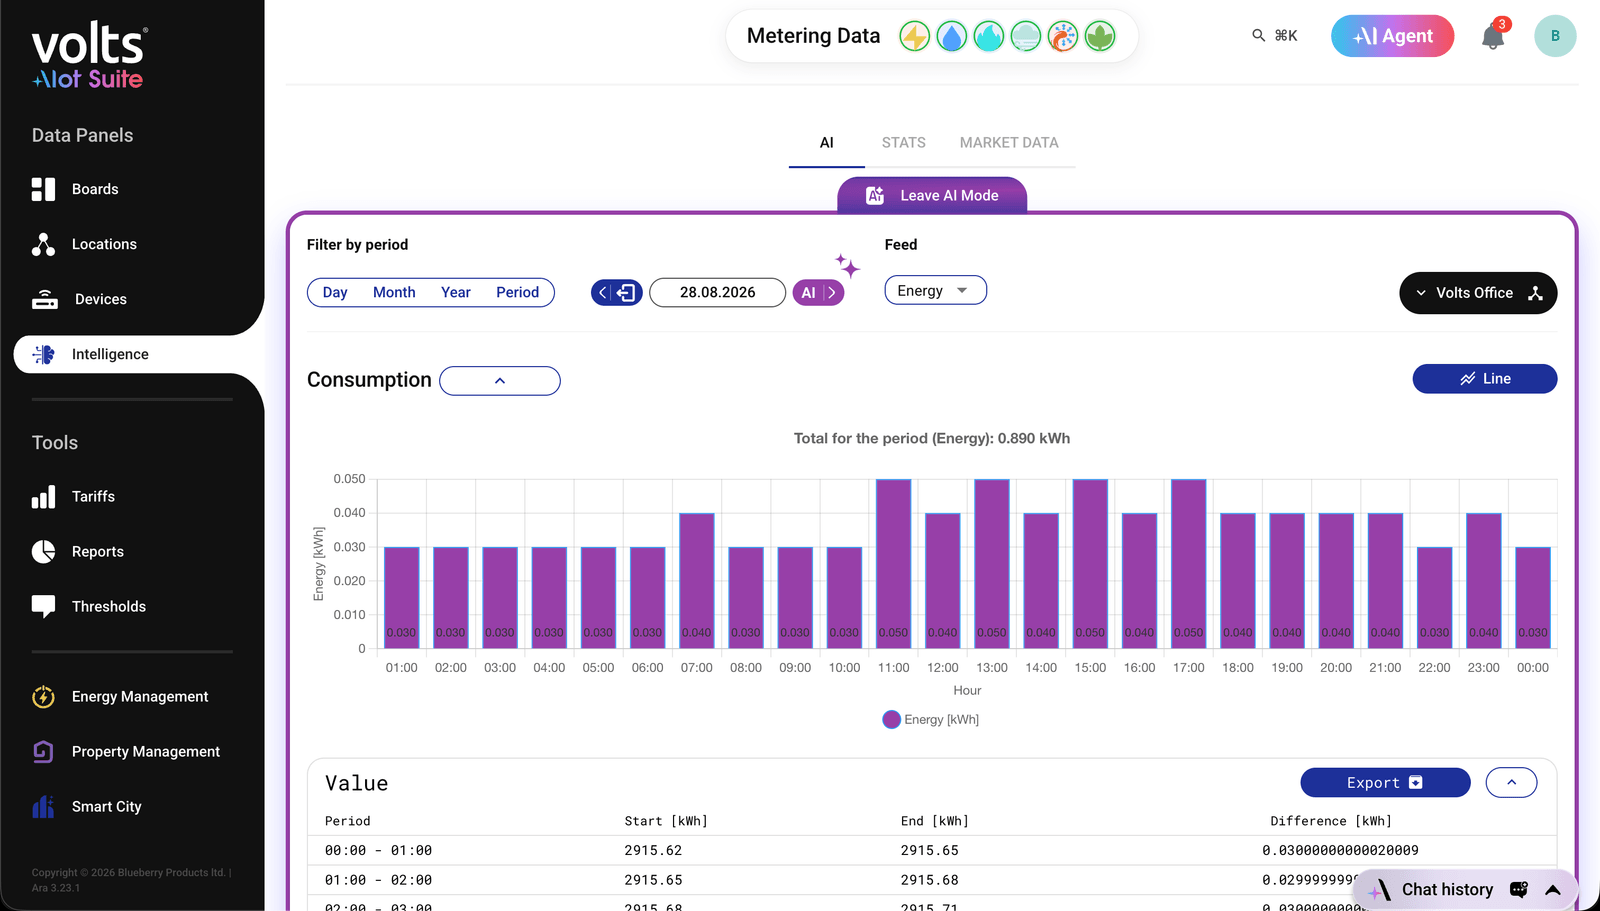Click the 01:00 - 02:00 period cell
Viewport: 1600px width, 911px height.
378,880
